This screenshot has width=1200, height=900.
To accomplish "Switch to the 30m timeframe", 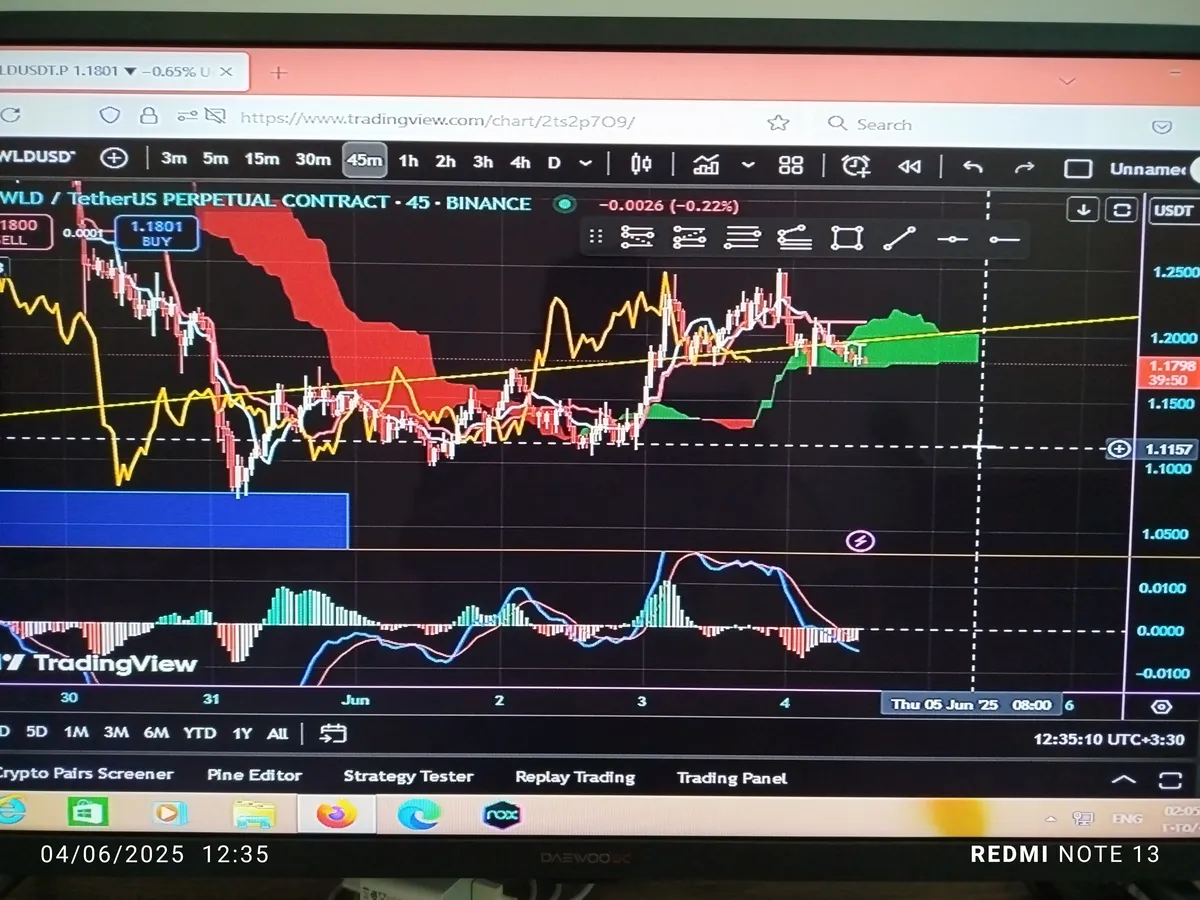I will click(x=312, y=159).
